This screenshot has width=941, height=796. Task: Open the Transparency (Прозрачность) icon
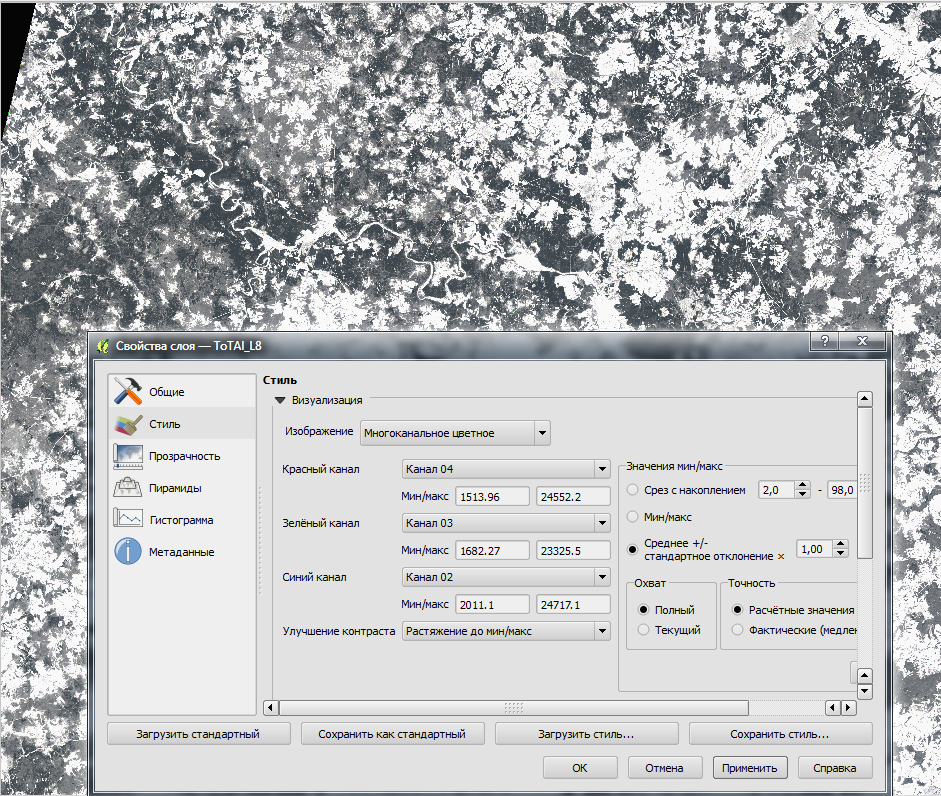click(128, 456)
